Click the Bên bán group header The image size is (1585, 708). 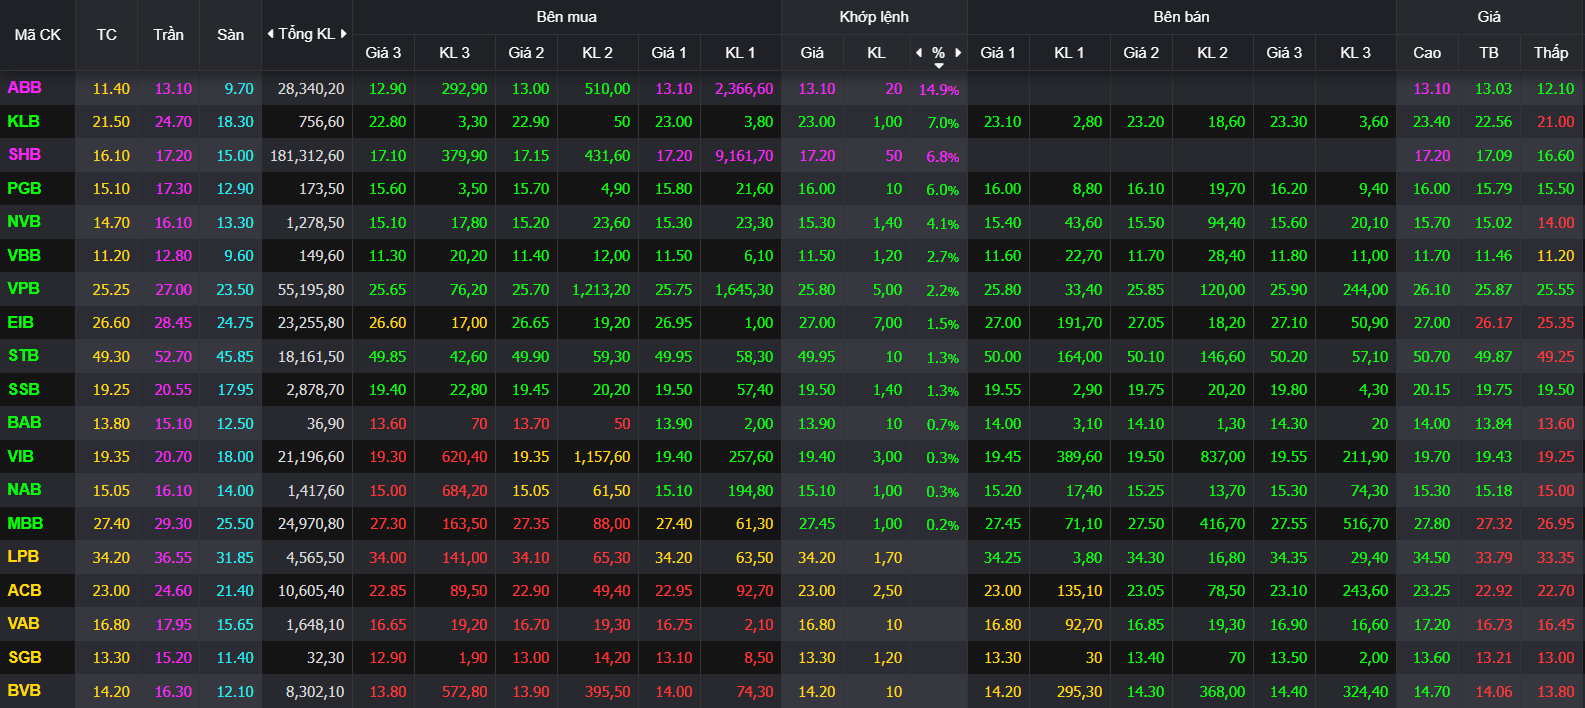click(1181, 17)
